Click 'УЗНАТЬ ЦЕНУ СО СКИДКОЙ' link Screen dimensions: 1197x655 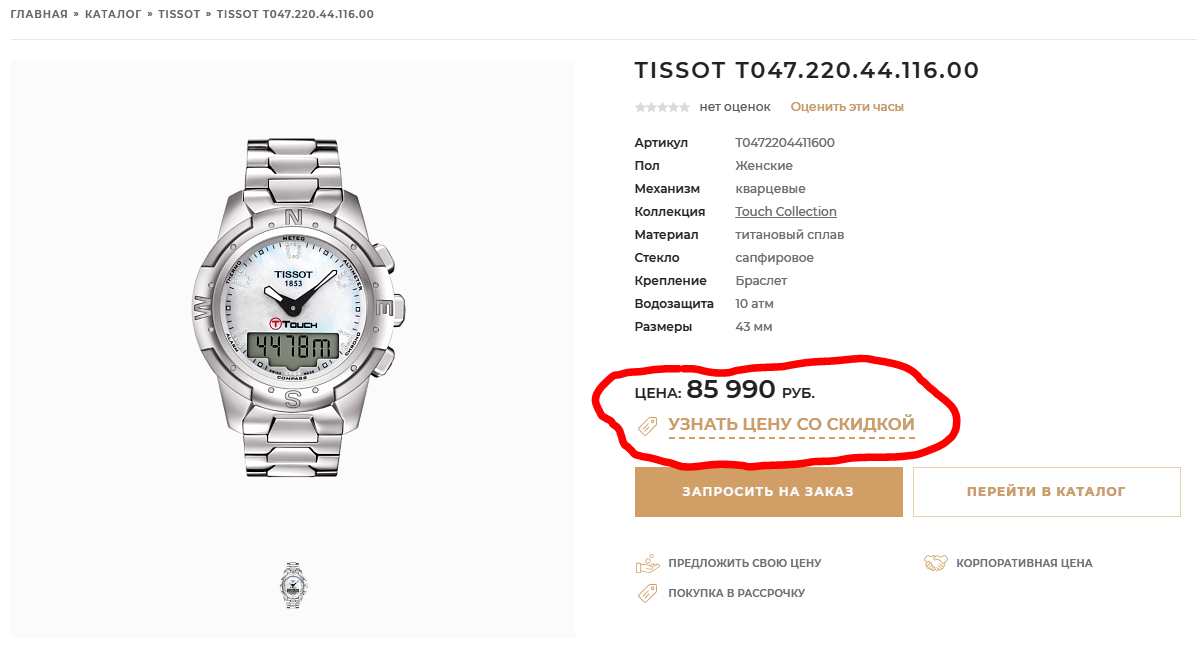[x=791, y=425]
